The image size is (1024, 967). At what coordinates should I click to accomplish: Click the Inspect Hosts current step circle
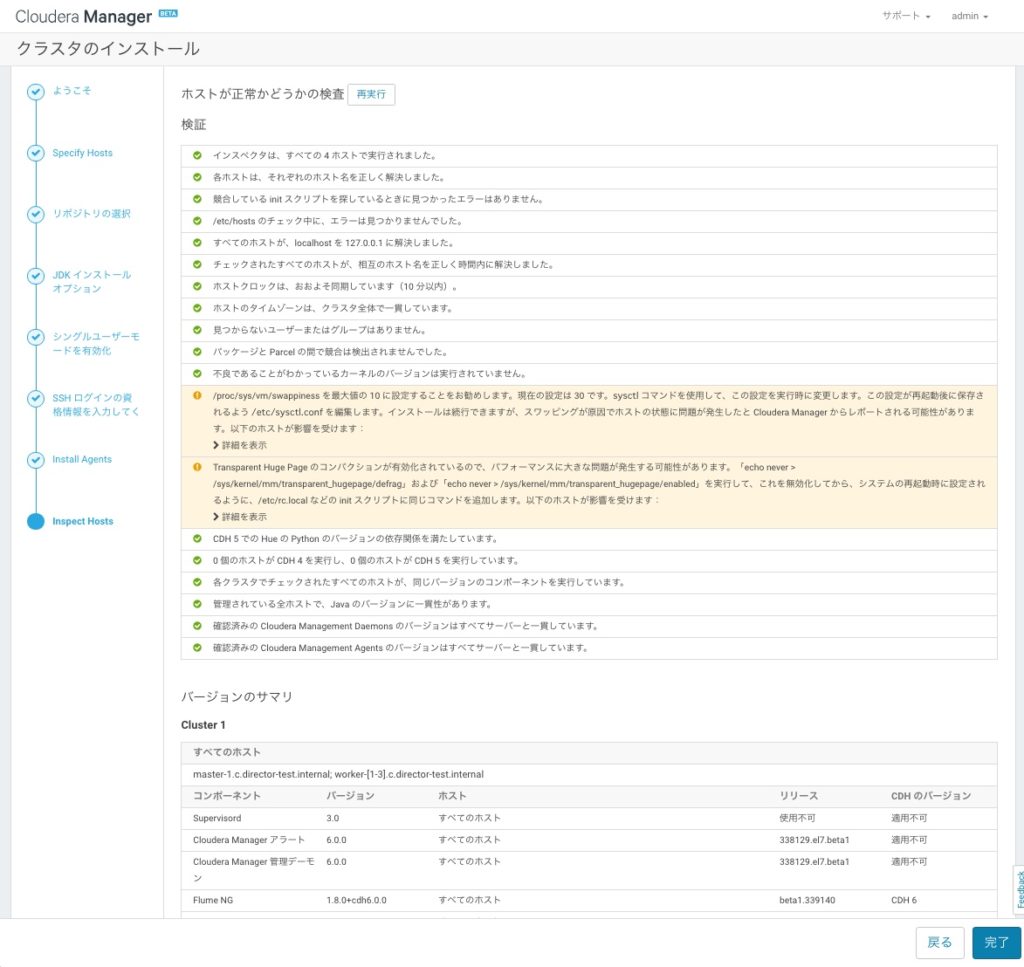tap(35, 521)
